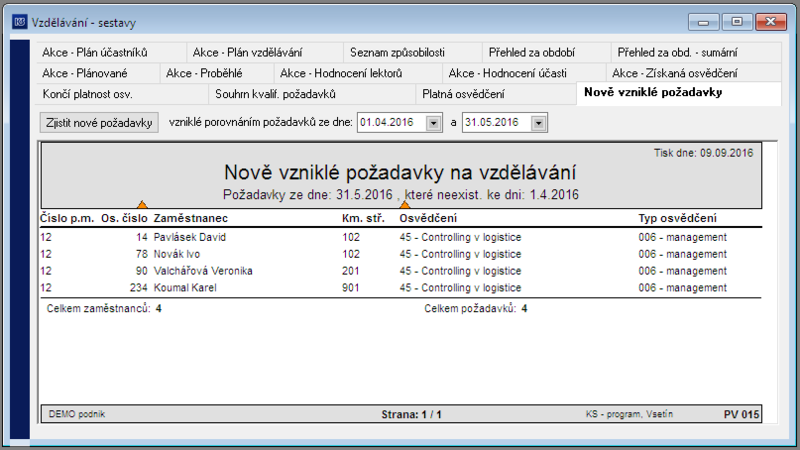Click the Osvědčení column header

click(428, 218)
